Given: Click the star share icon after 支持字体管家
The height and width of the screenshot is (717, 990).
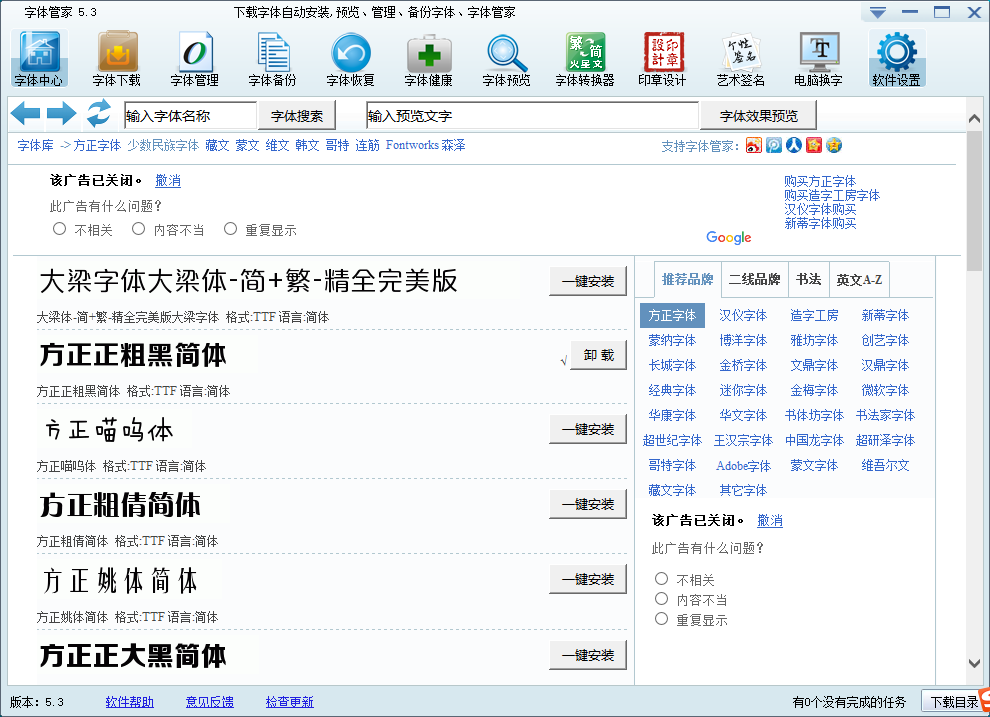Looking at the screenshot, I should click(x=835, y=145).
